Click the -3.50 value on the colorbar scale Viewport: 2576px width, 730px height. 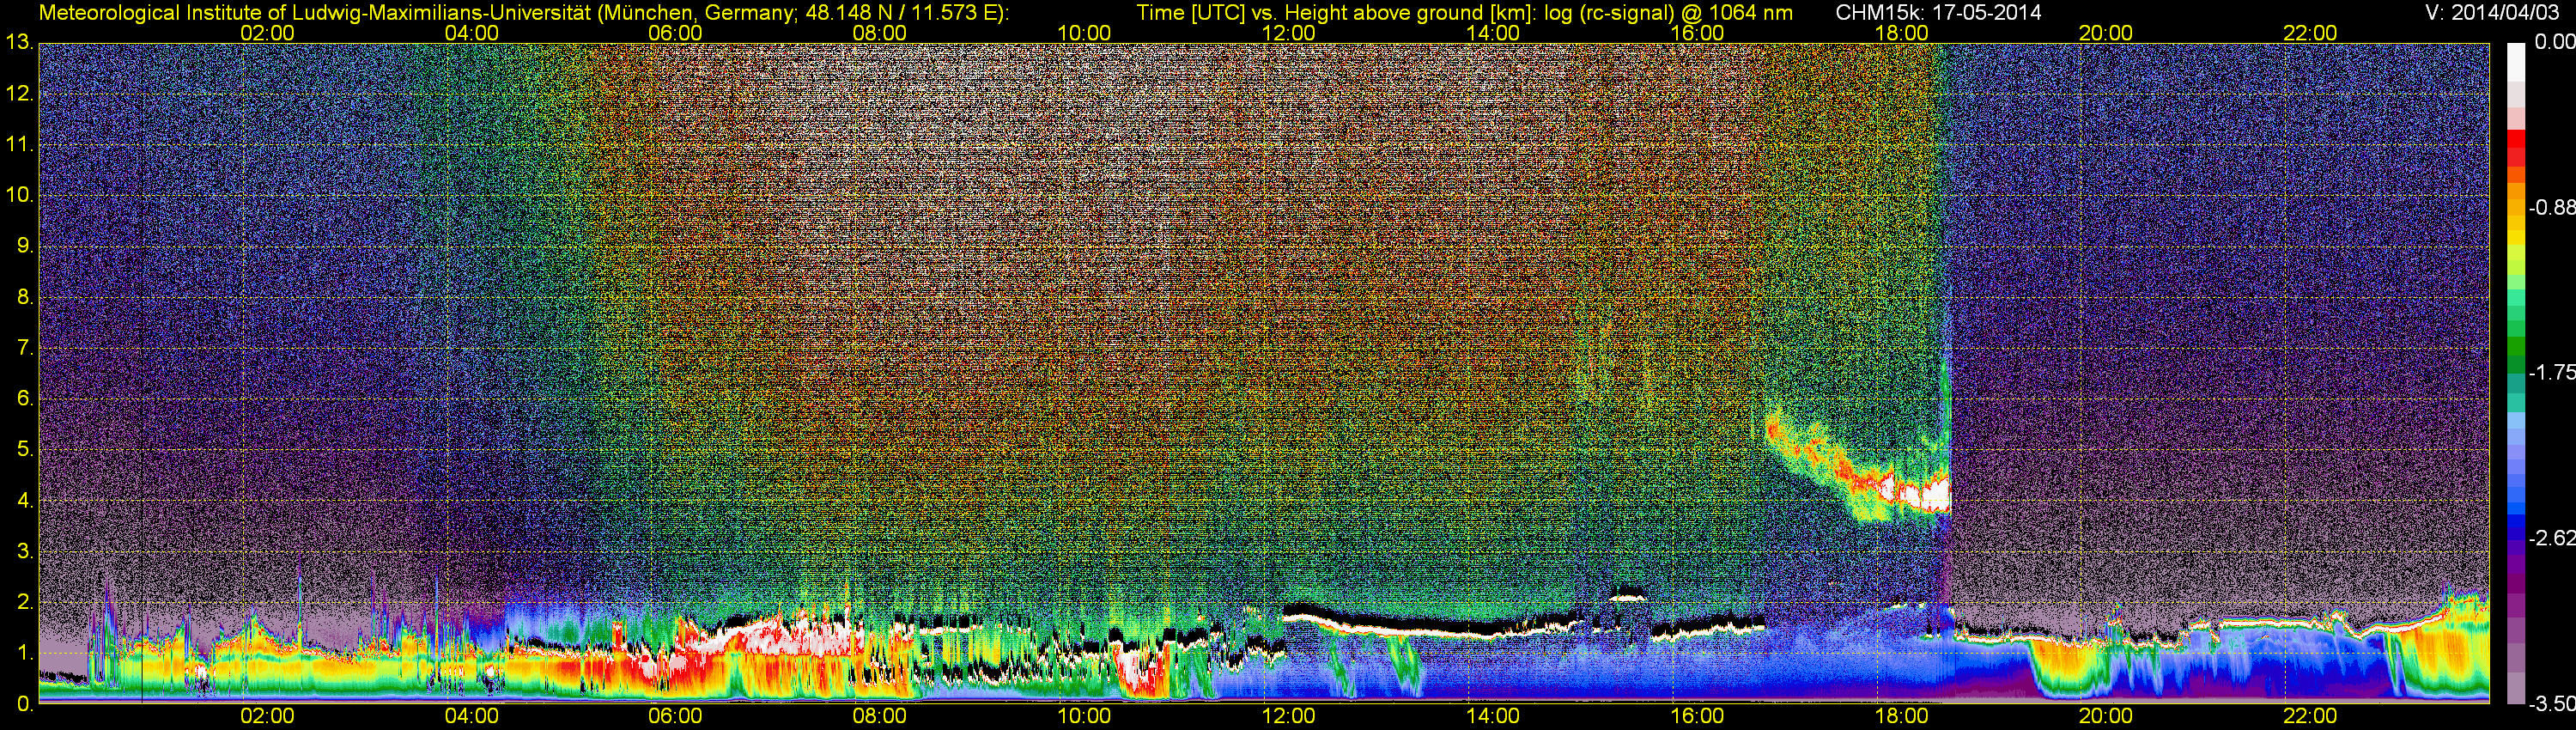pyautogui.click(x=2551, y=704)
